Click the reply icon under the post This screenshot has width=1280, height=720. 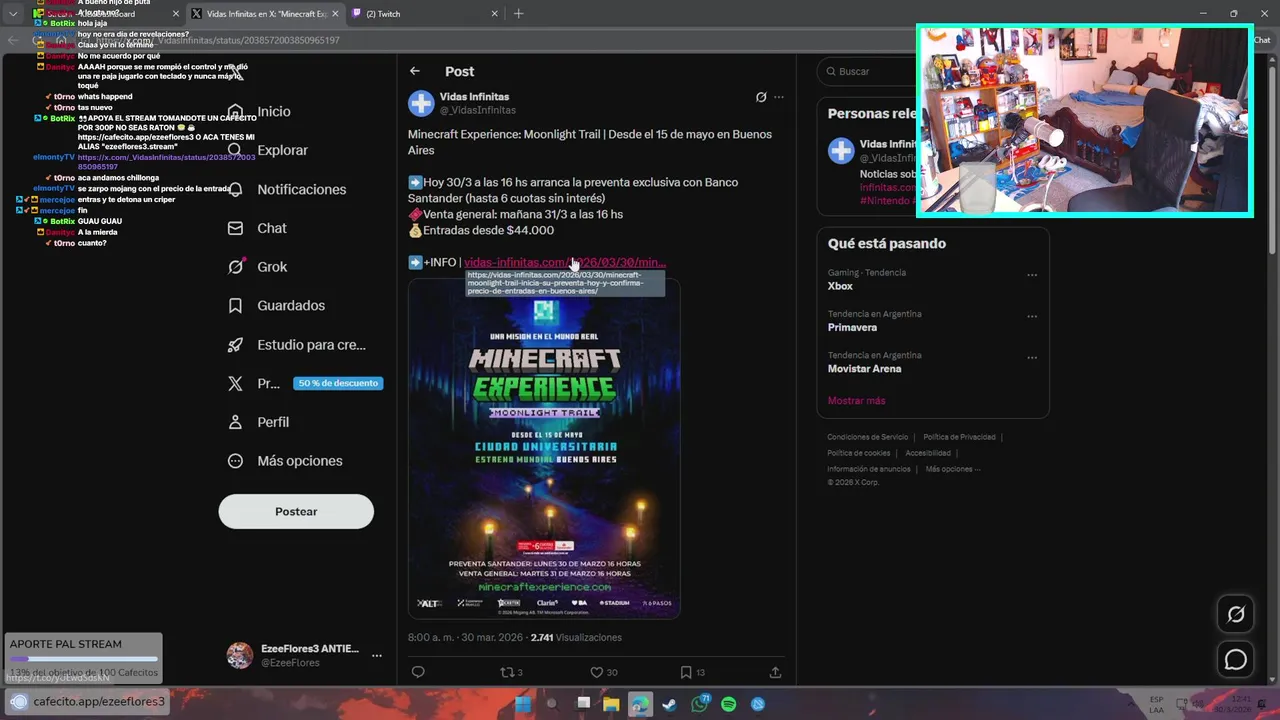click(x=418, y=672)
